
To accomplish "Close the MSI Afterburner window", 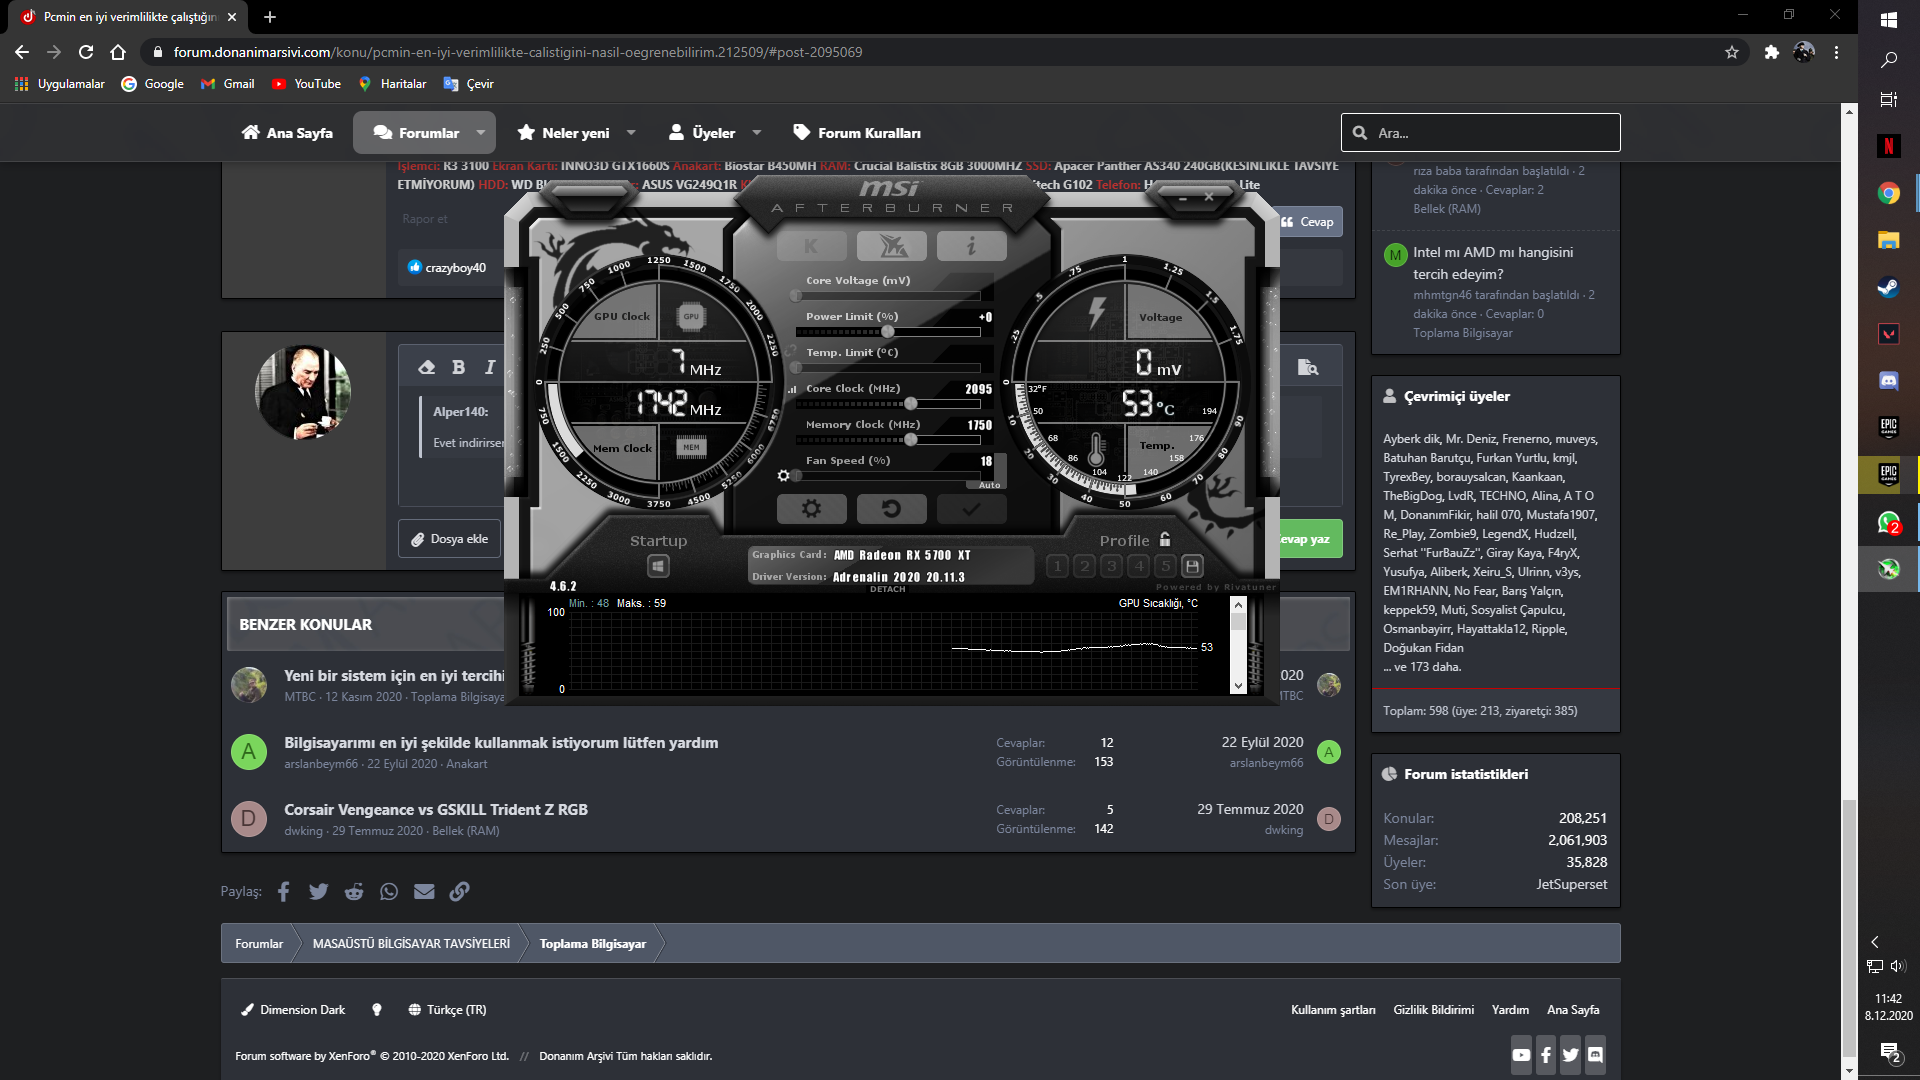I will (x=1209, y=197).
